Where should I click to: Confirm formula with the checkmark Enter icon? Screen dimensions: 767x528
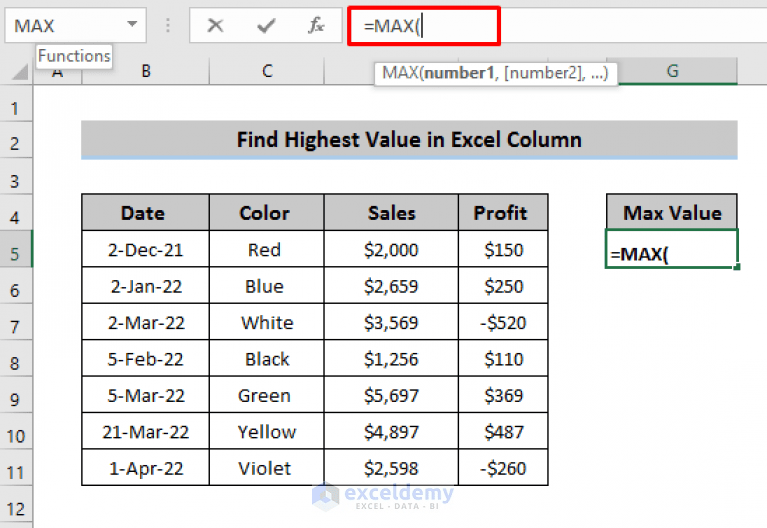click(266, 25)
